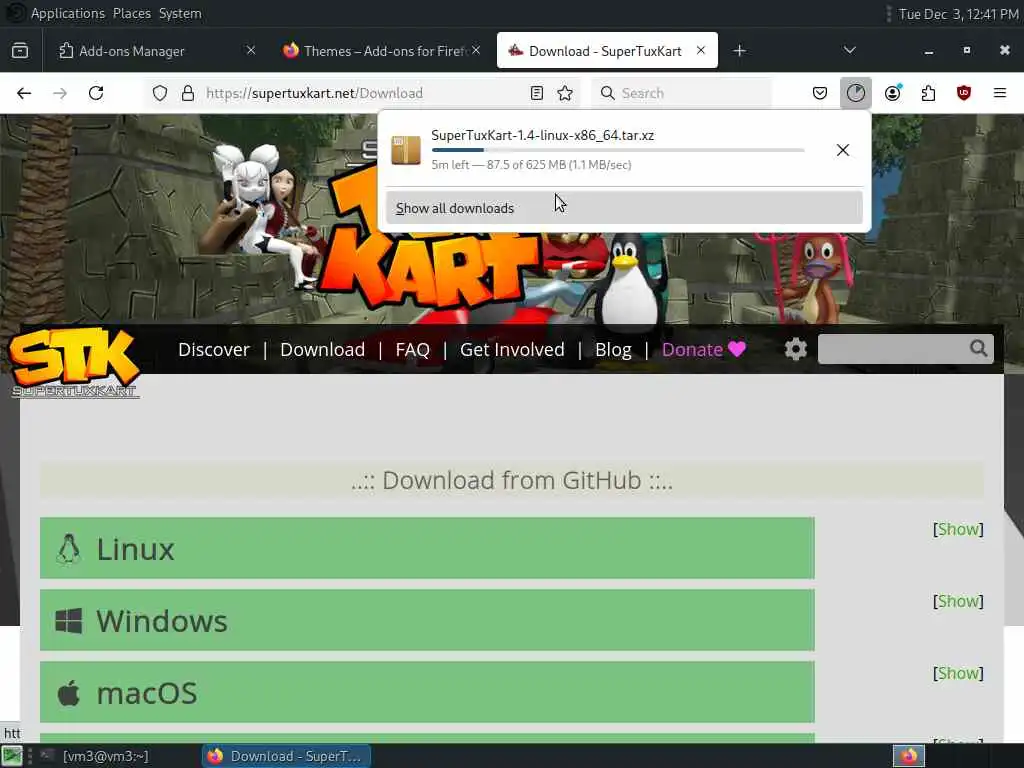Expand Linux section with Show
This screenshot has height=768, width=1024.
[958, 529]
